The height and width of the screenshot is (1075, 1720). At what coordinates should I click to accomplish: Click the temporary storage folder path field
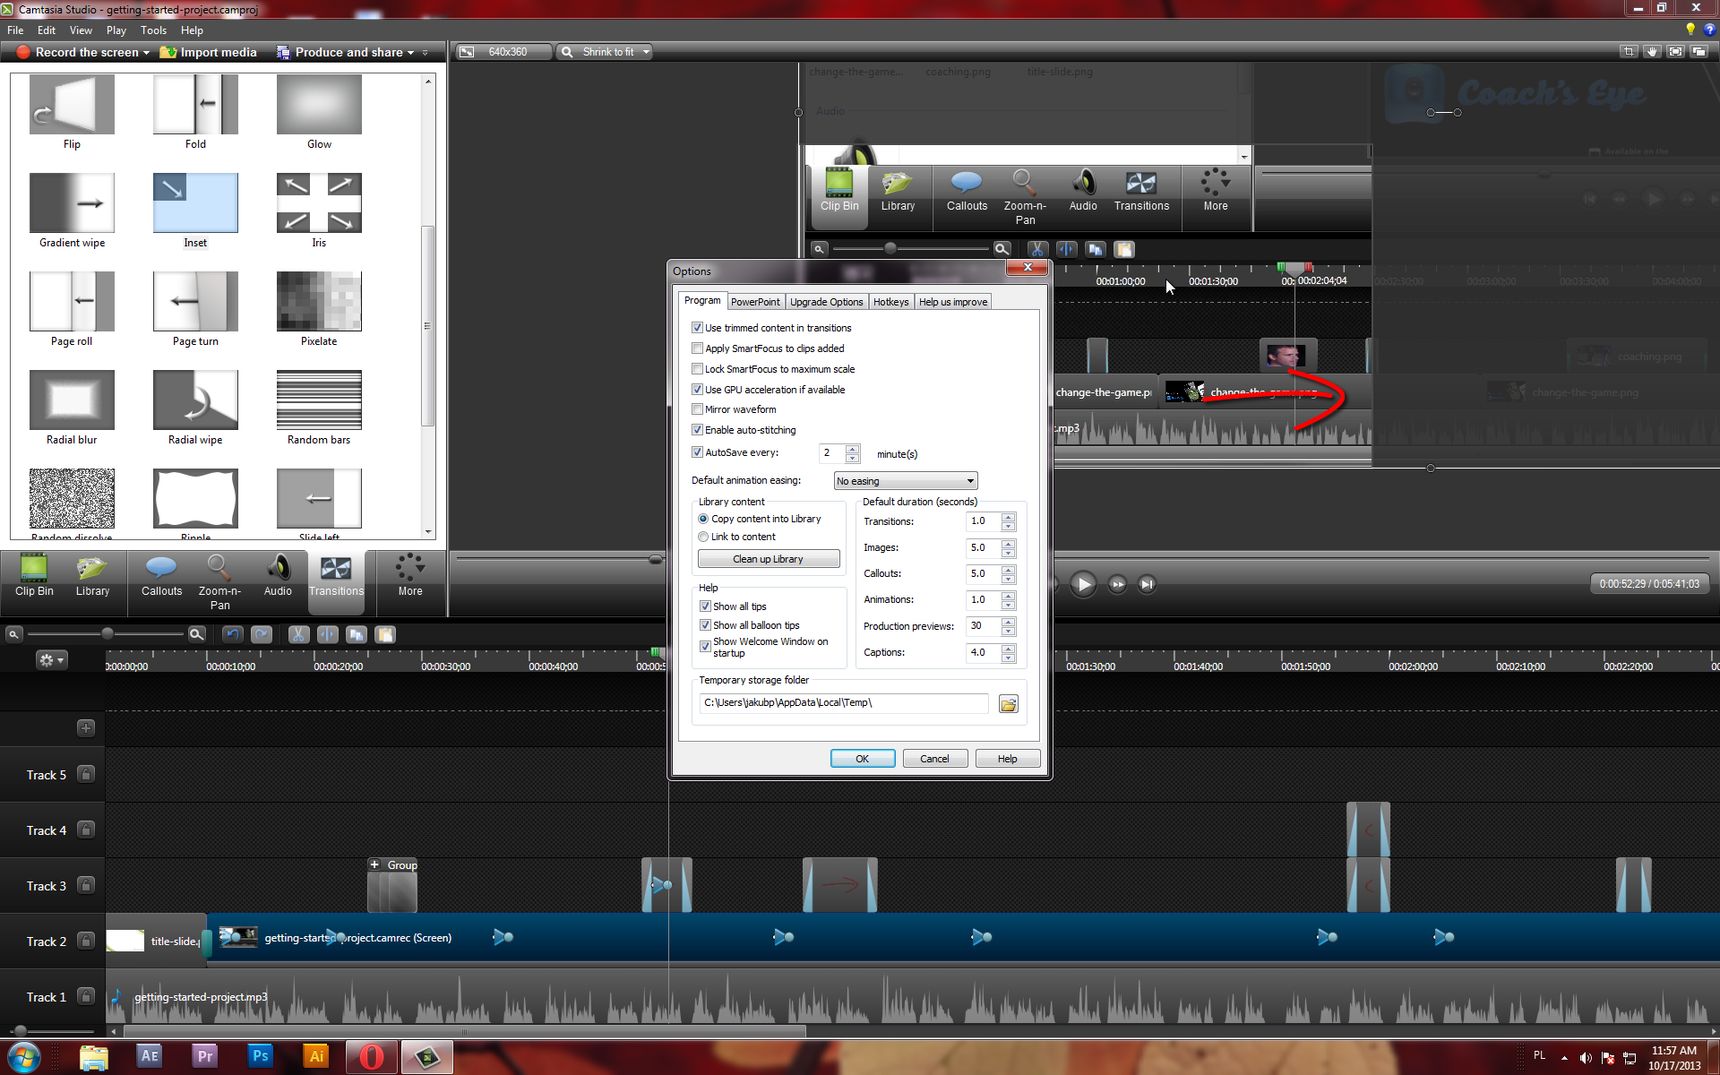click(843, 703)
